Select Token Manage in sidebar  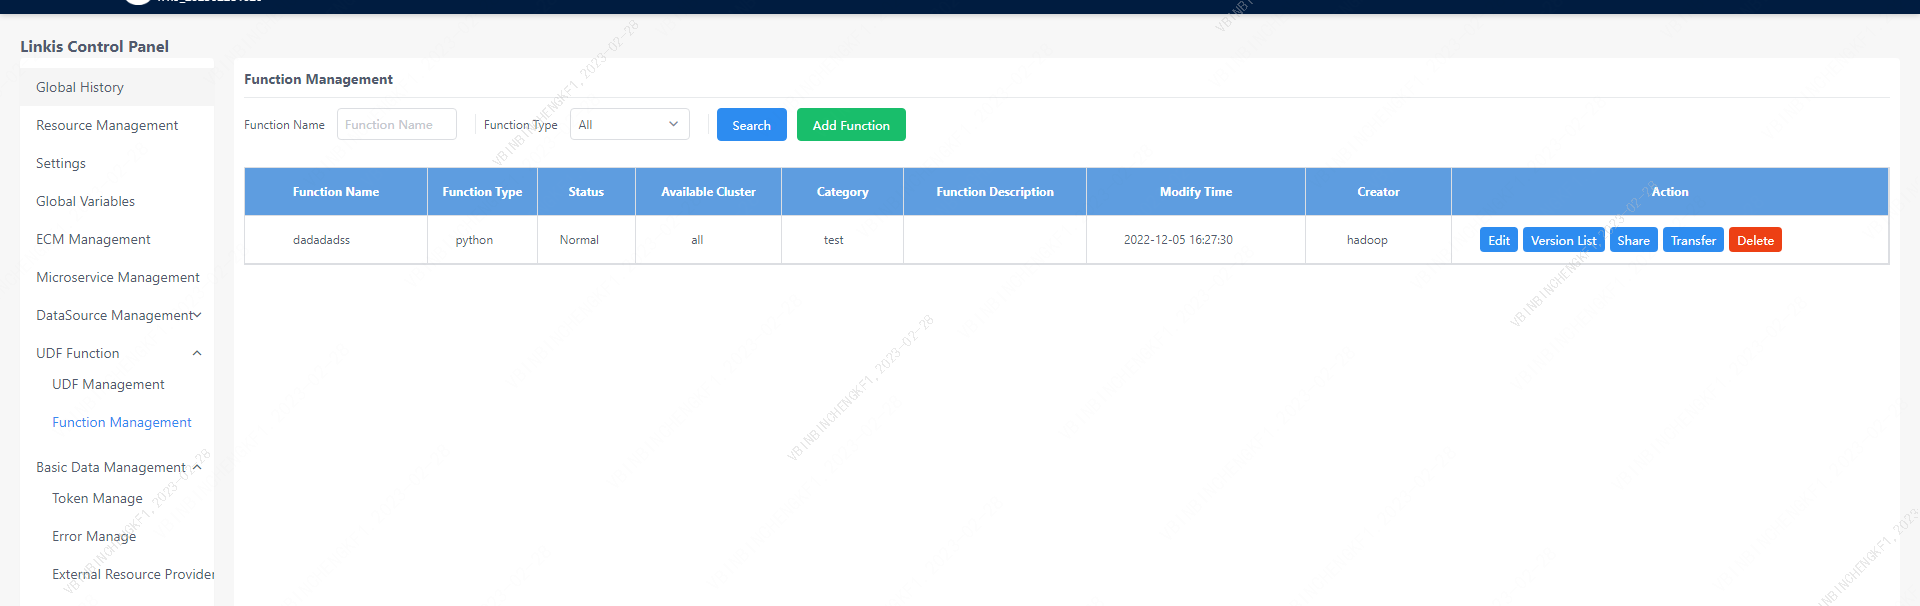coord(97,498)
